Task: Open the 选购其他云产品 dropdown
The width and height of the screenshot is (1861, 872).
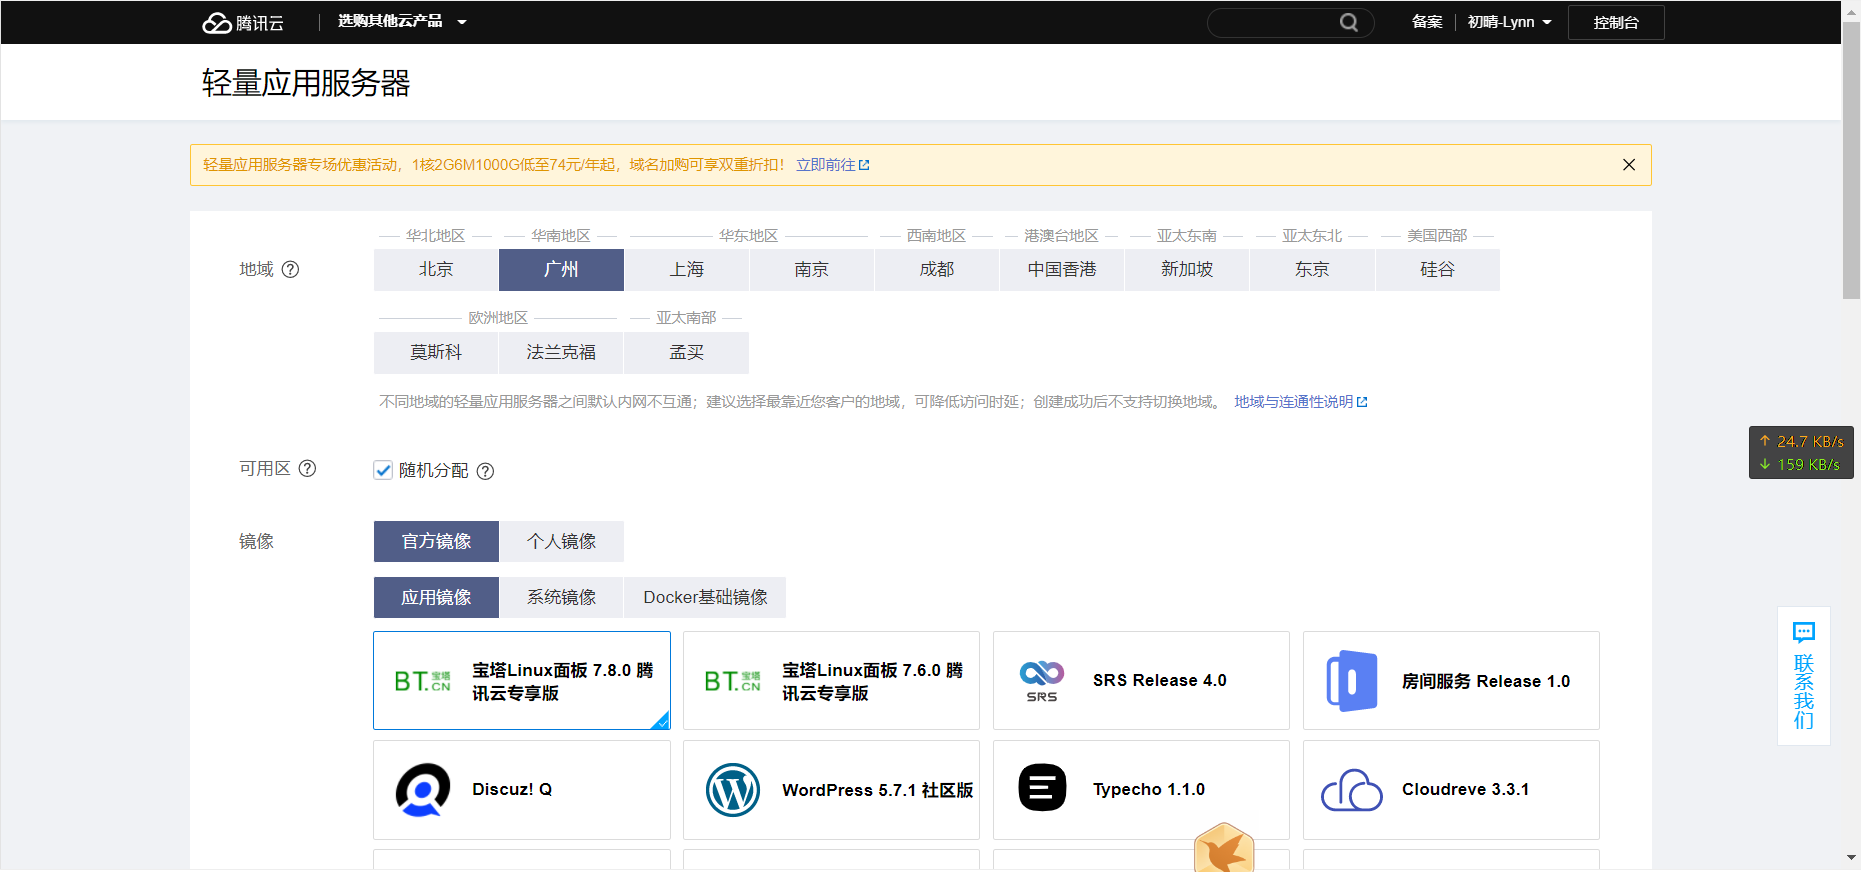Action: pos(402,21)
